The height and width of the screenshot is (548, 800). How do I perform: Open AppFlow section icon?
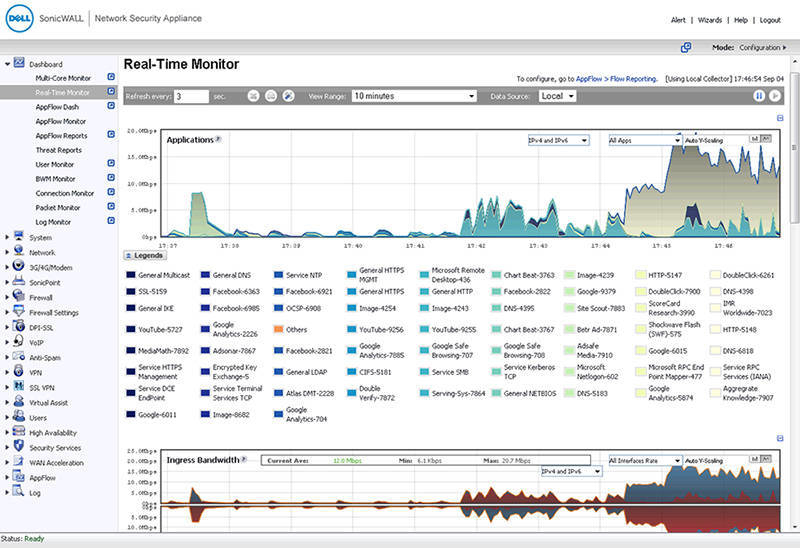coord(19,477)
